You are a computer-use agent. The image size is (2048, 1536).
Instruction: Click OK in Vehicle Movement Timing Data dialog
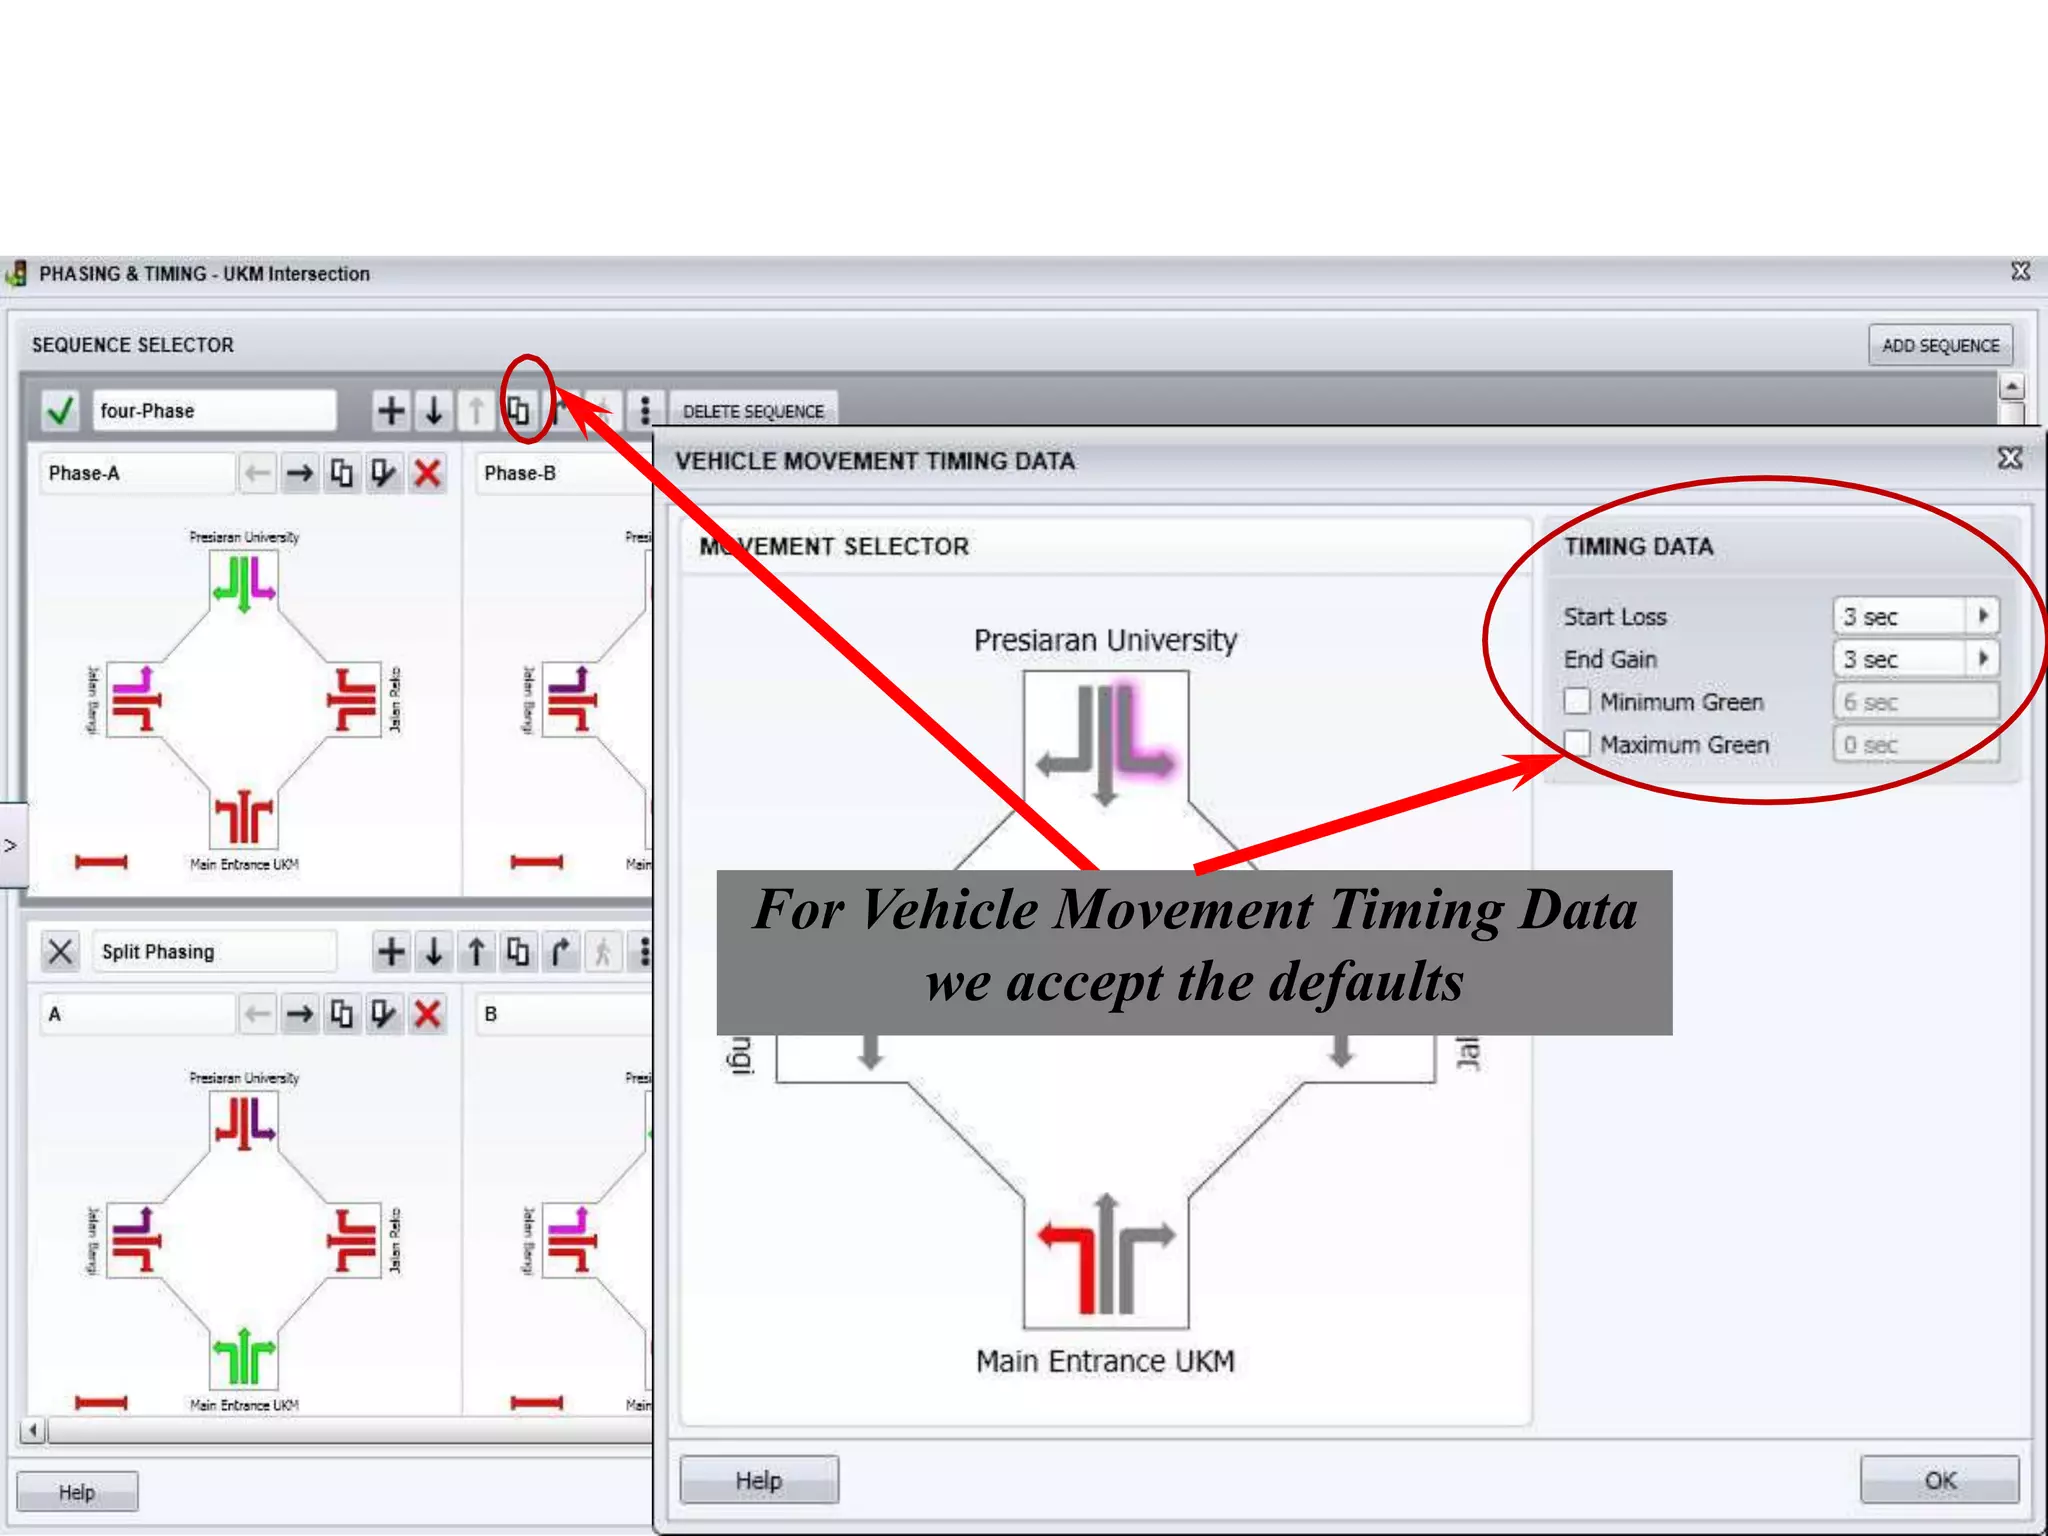(1939, 1480)
